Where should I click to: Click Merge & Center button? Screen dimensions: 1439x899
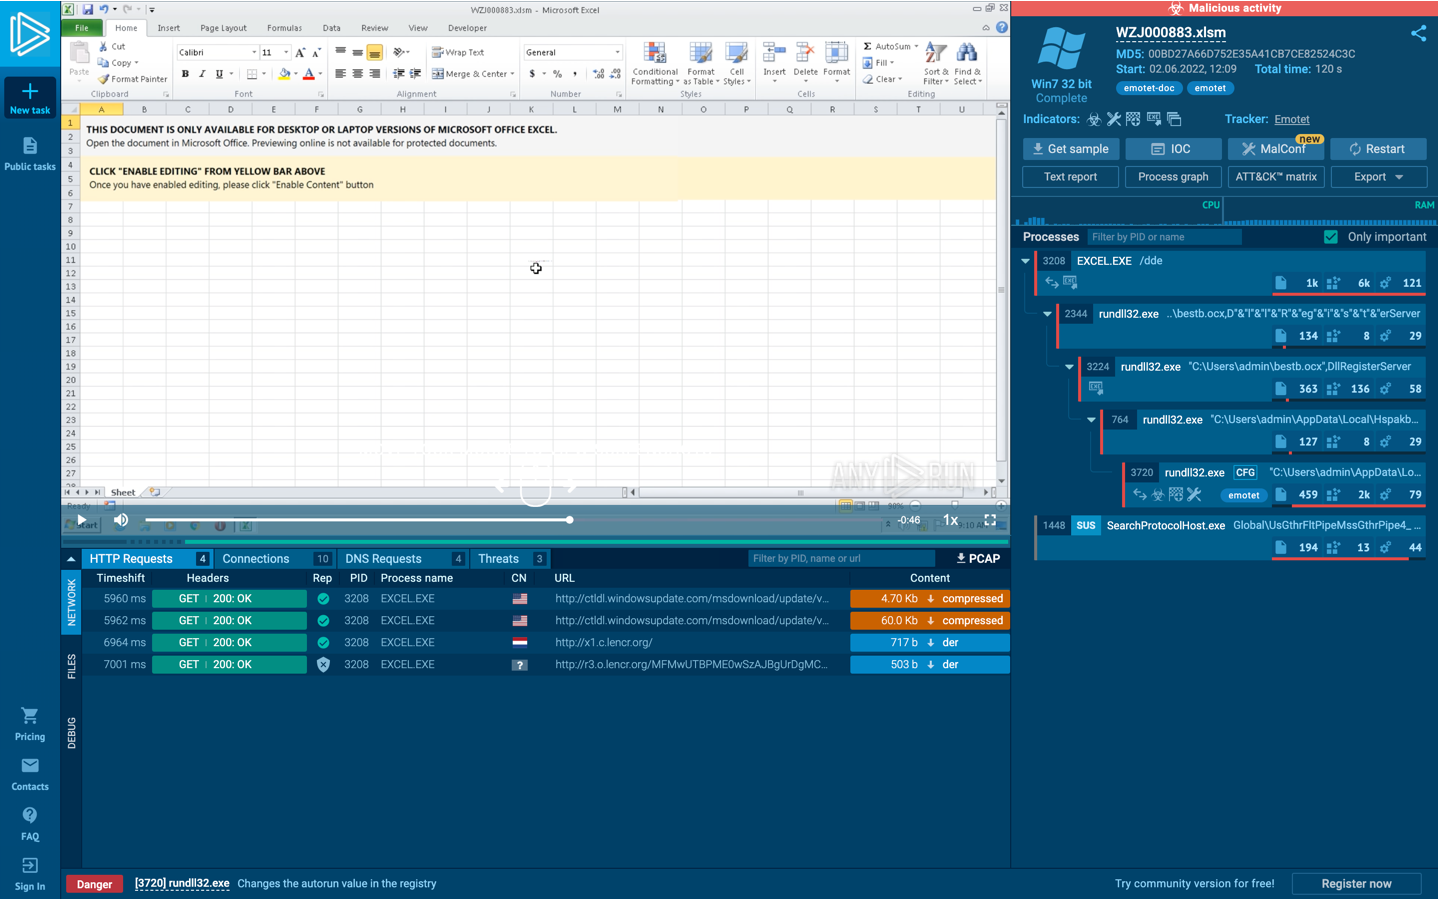click(x=473, y=74)
